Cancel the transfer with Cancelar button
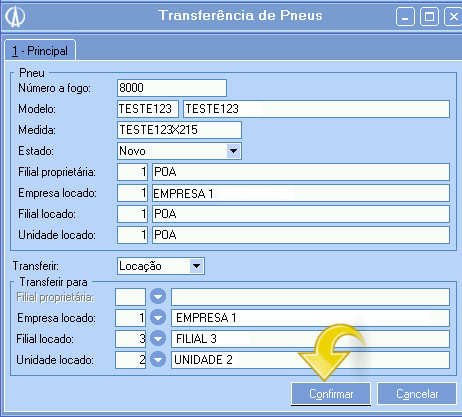 (417, 394)
